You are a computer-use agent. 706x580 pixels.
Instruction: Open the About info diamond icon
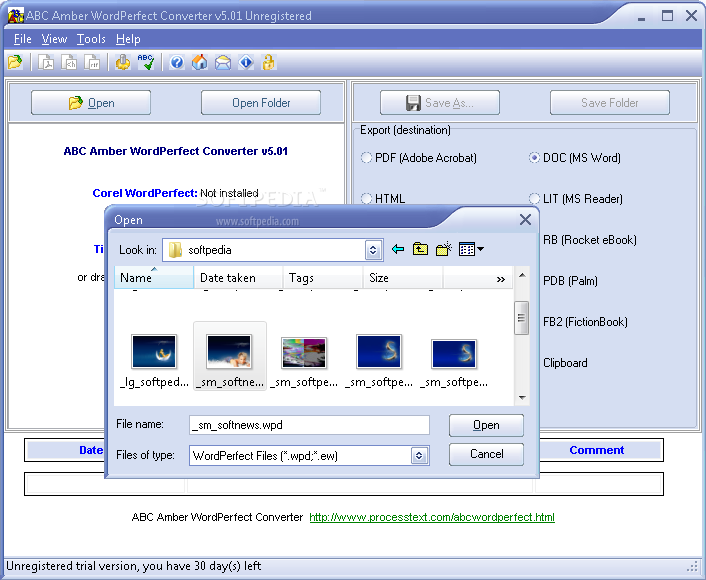(x=246, y=62)
